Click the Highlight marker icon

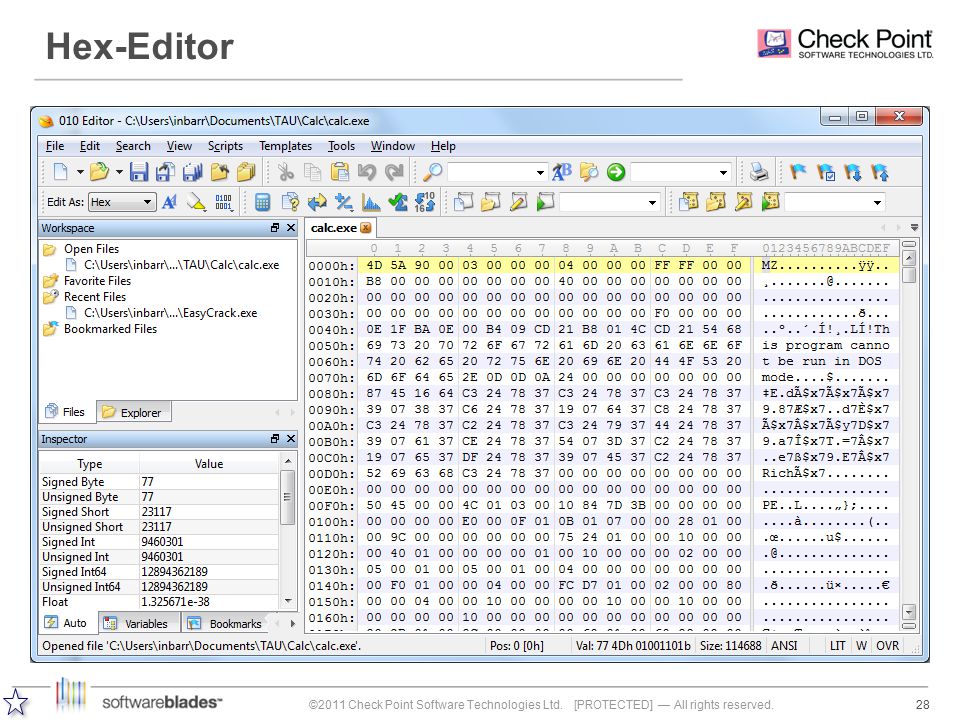197,202
